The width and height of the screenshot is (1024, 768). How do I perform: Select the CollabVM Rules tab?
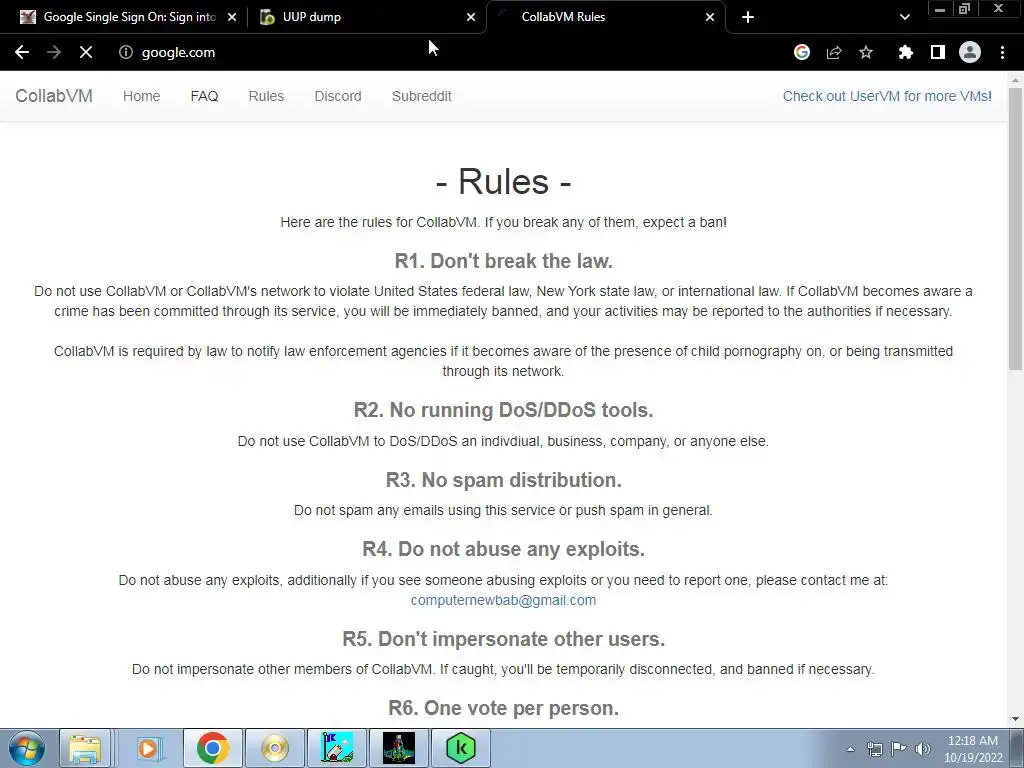(606, 17)
